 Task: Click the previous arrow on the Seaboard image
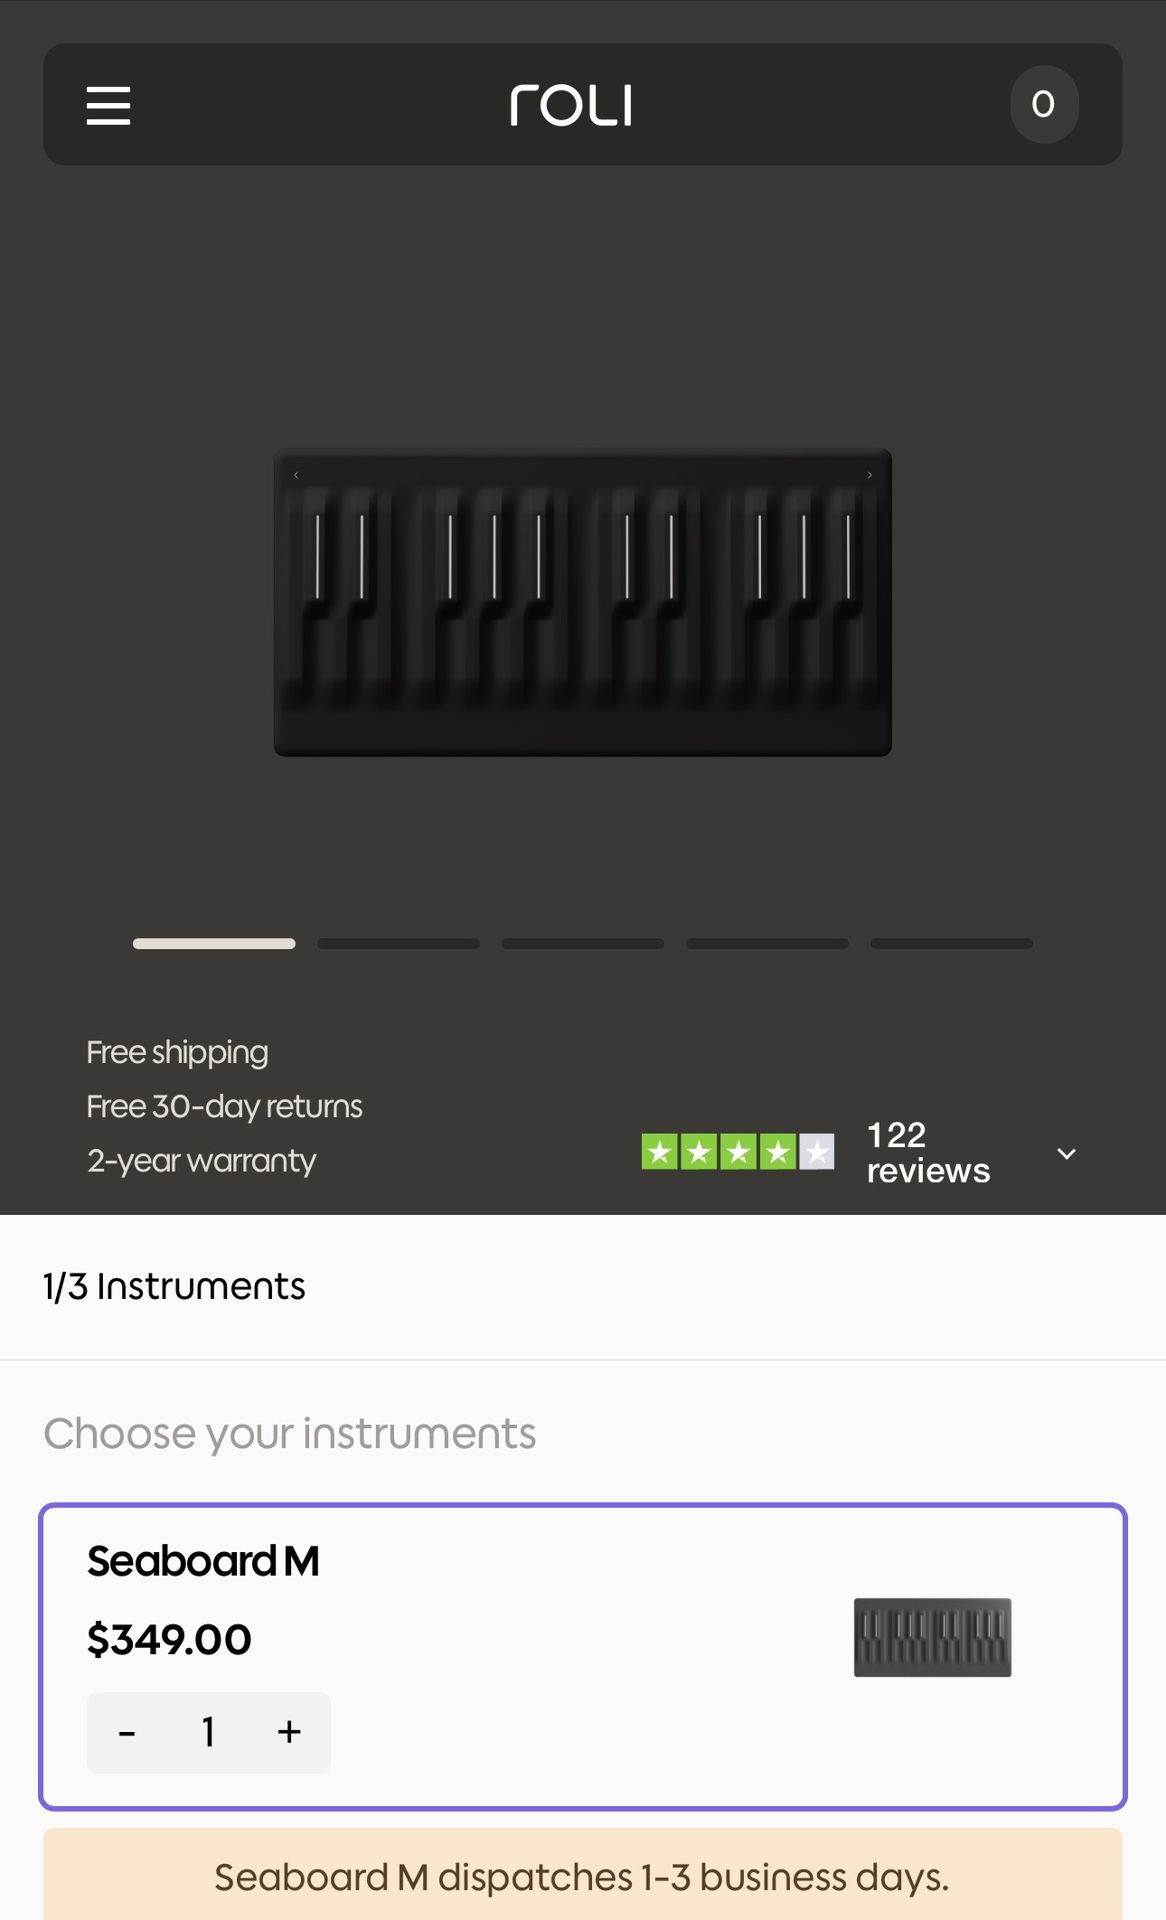(296, 475)
